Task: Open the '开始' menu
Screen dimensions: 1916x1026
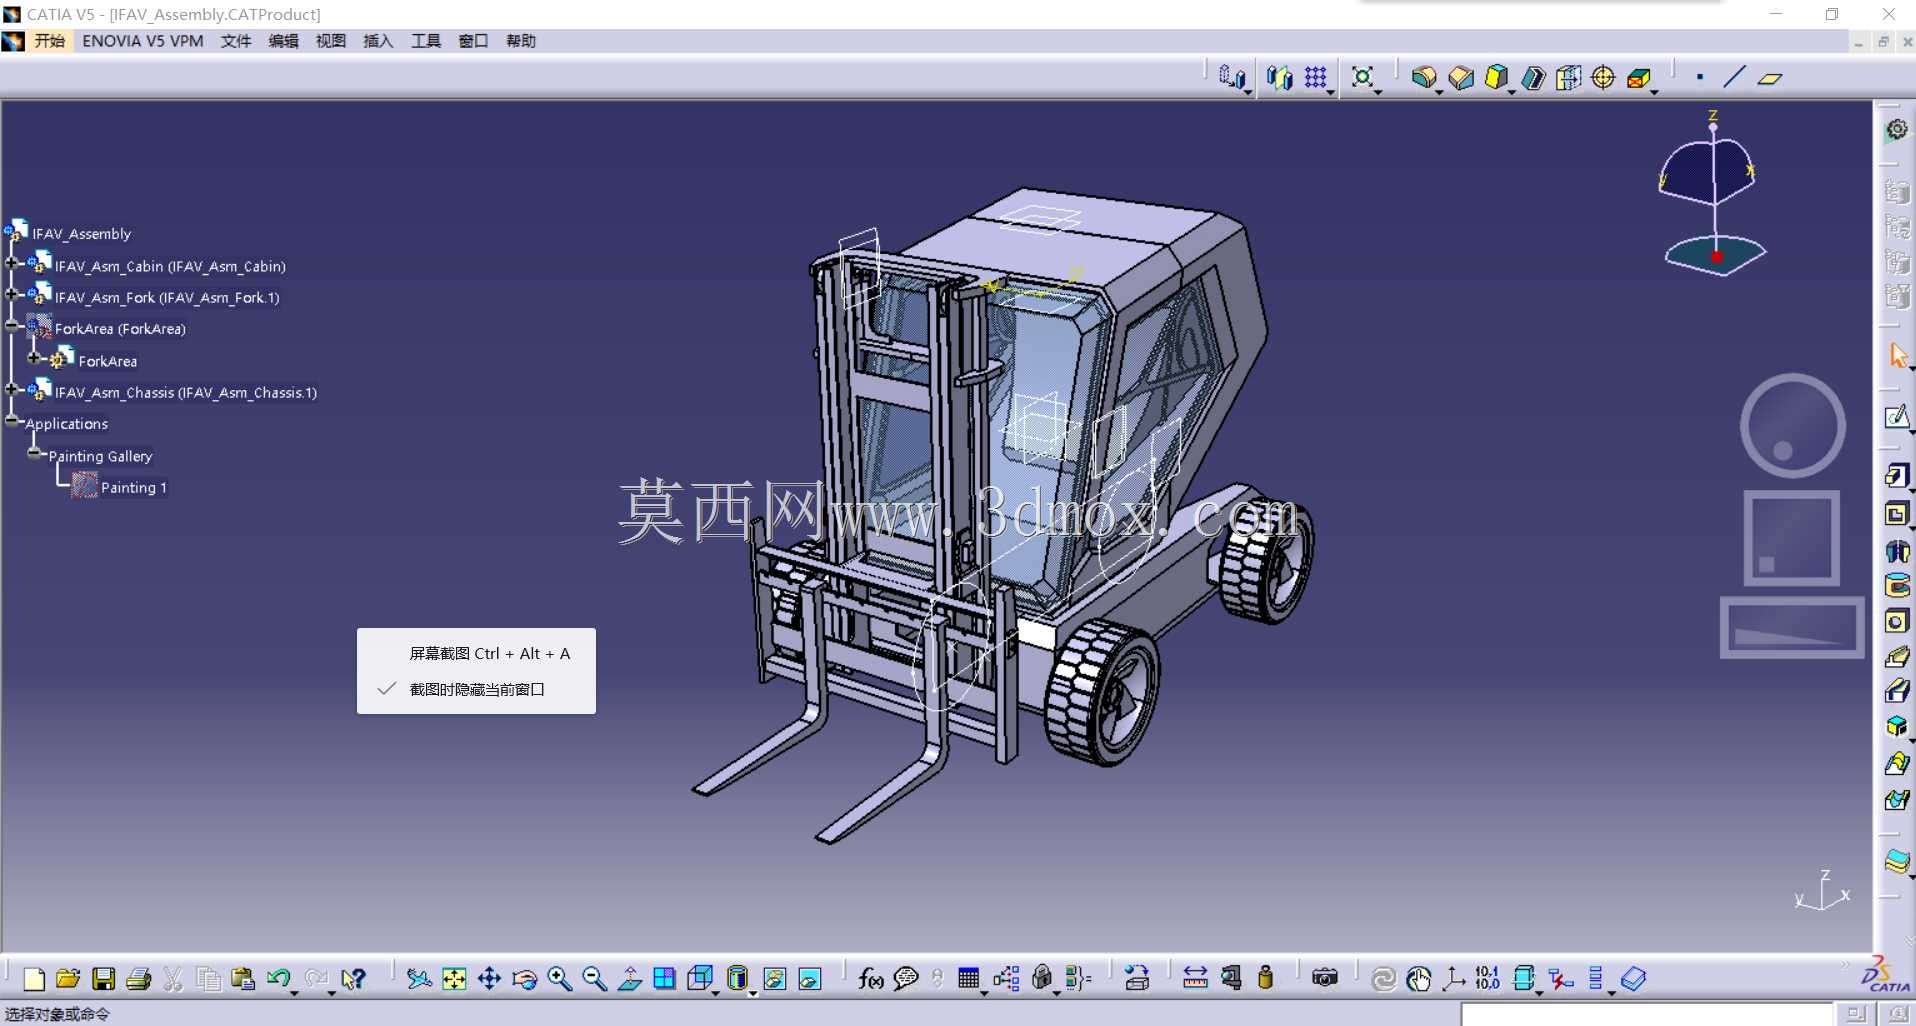Action: pyautogui.click(x=49, y=41)
